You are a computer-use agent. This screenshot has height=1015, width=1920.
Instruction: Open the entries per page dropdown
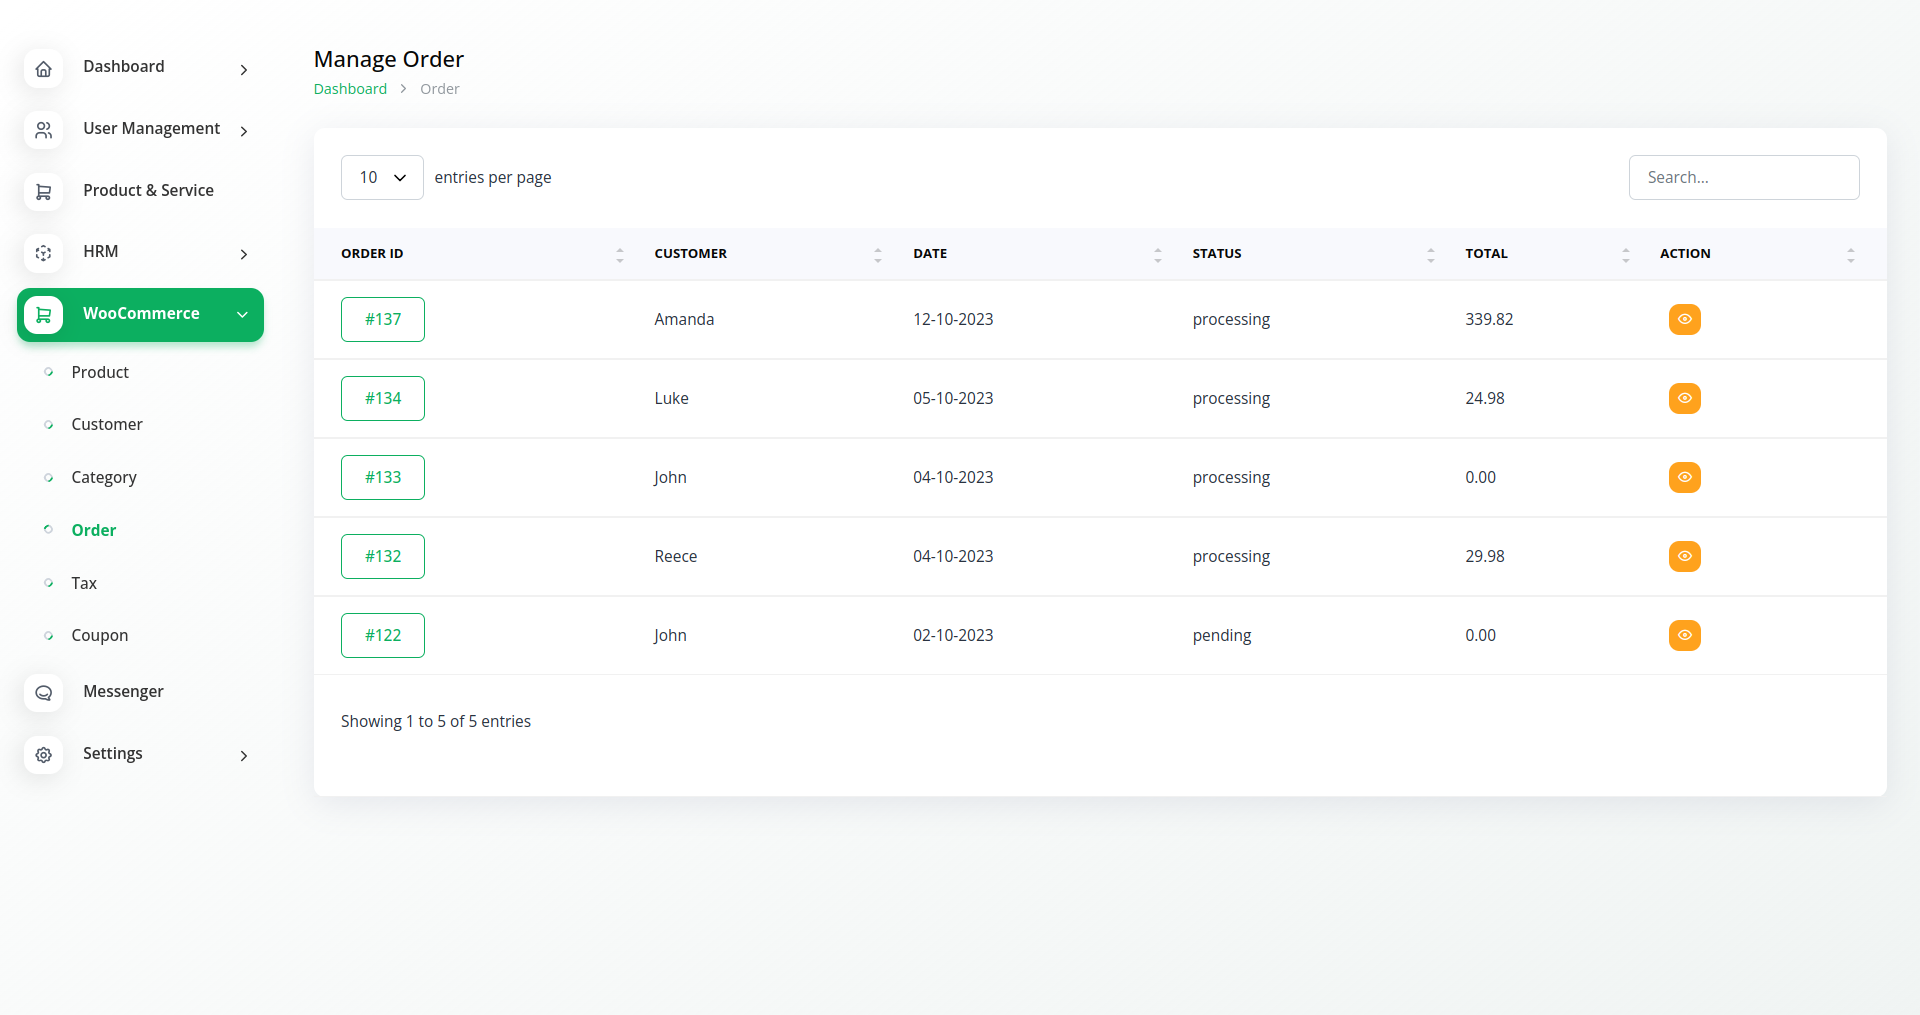(x=382, y=178)
